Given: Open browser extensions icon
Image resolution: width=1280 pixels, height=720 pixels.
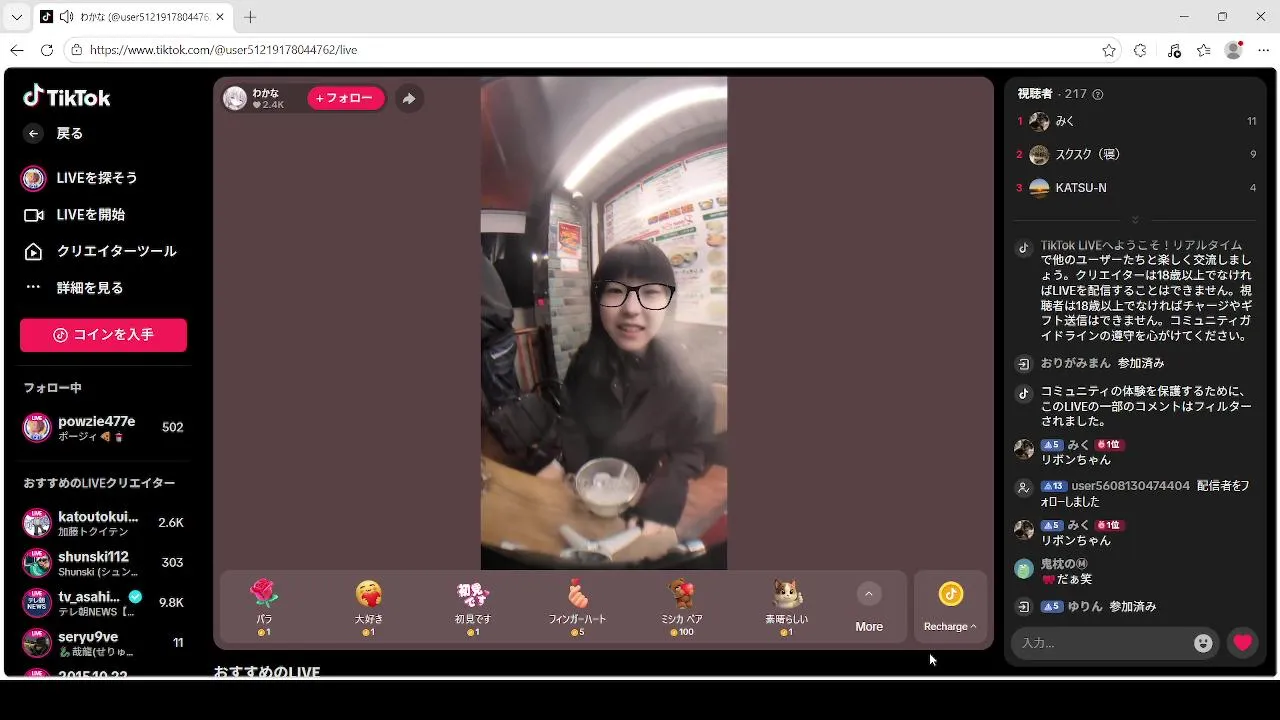Looking at the screenshot, I should pyautogui.click(x=1140, y=50).
